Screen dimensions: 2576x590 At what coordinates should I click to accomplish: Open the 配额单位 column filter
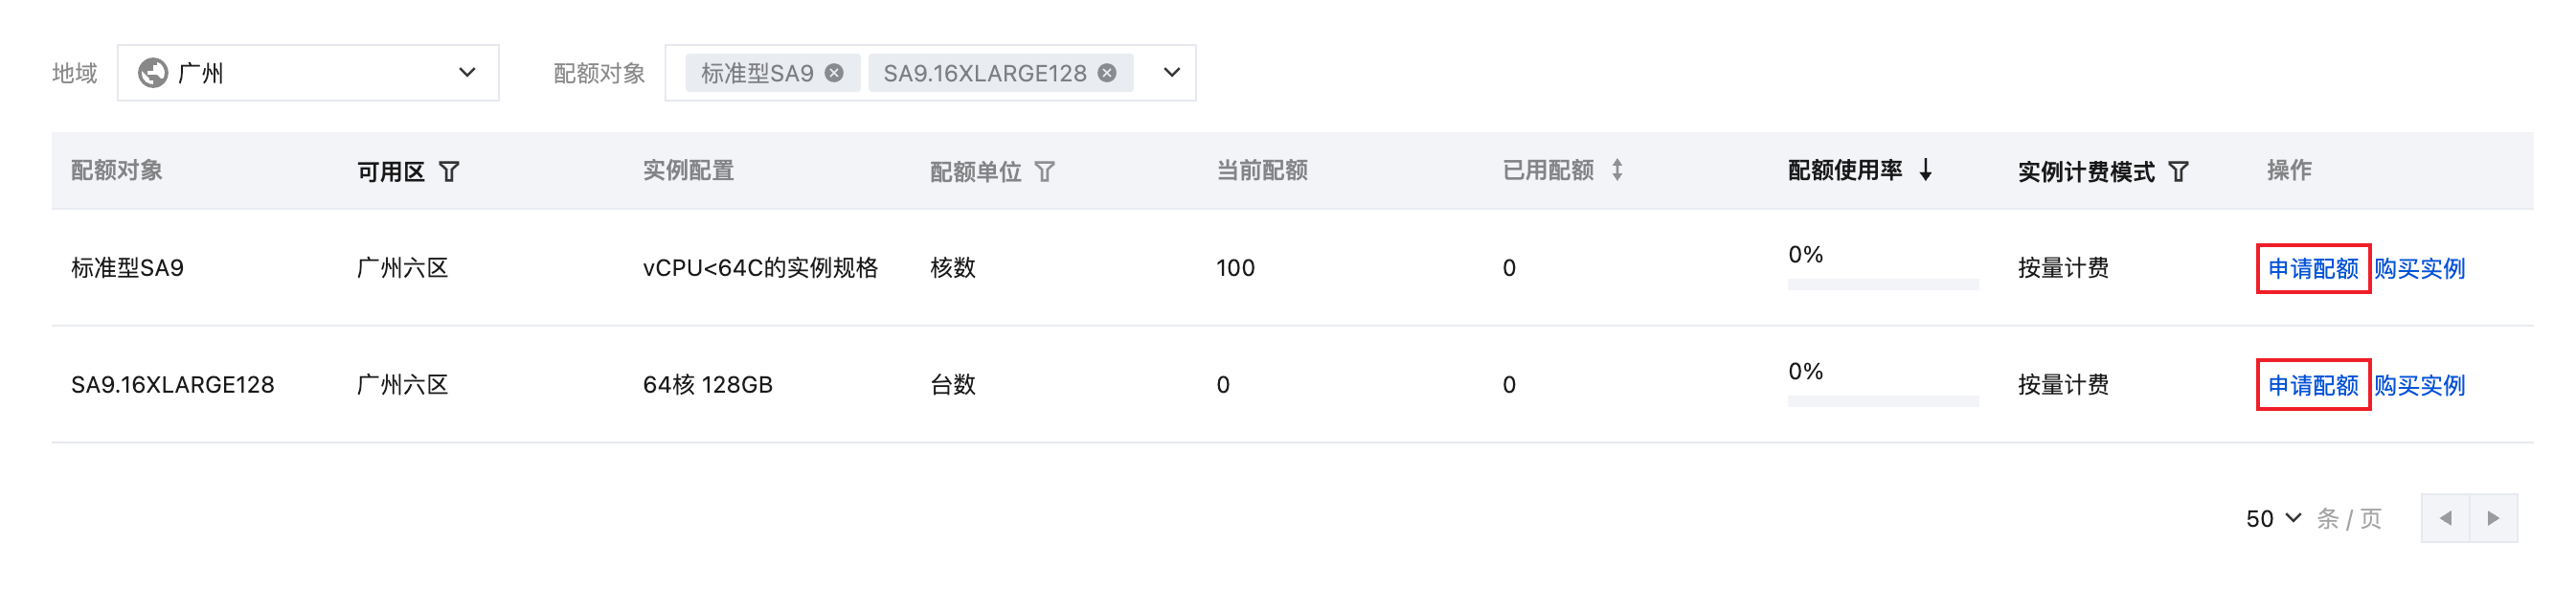pyautogui.click(x=1044, y=172)
